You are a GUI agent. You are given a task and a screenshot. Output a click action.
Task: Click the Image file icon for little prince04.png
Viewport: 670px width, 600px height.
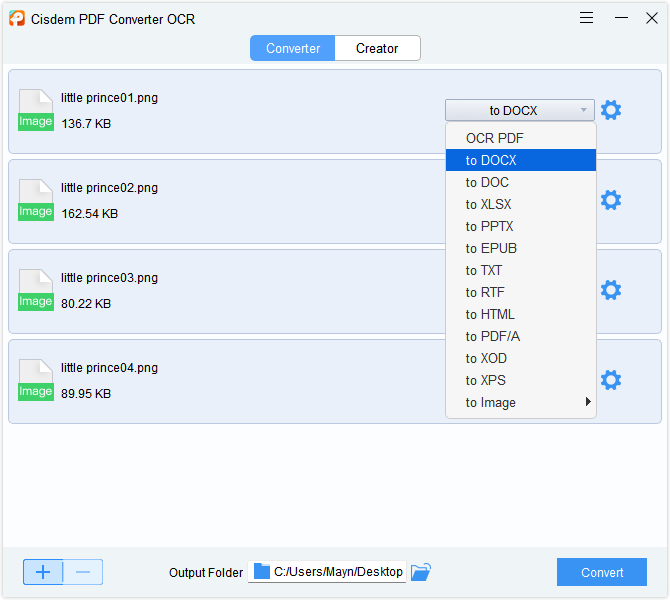click(x=36, y=380)
